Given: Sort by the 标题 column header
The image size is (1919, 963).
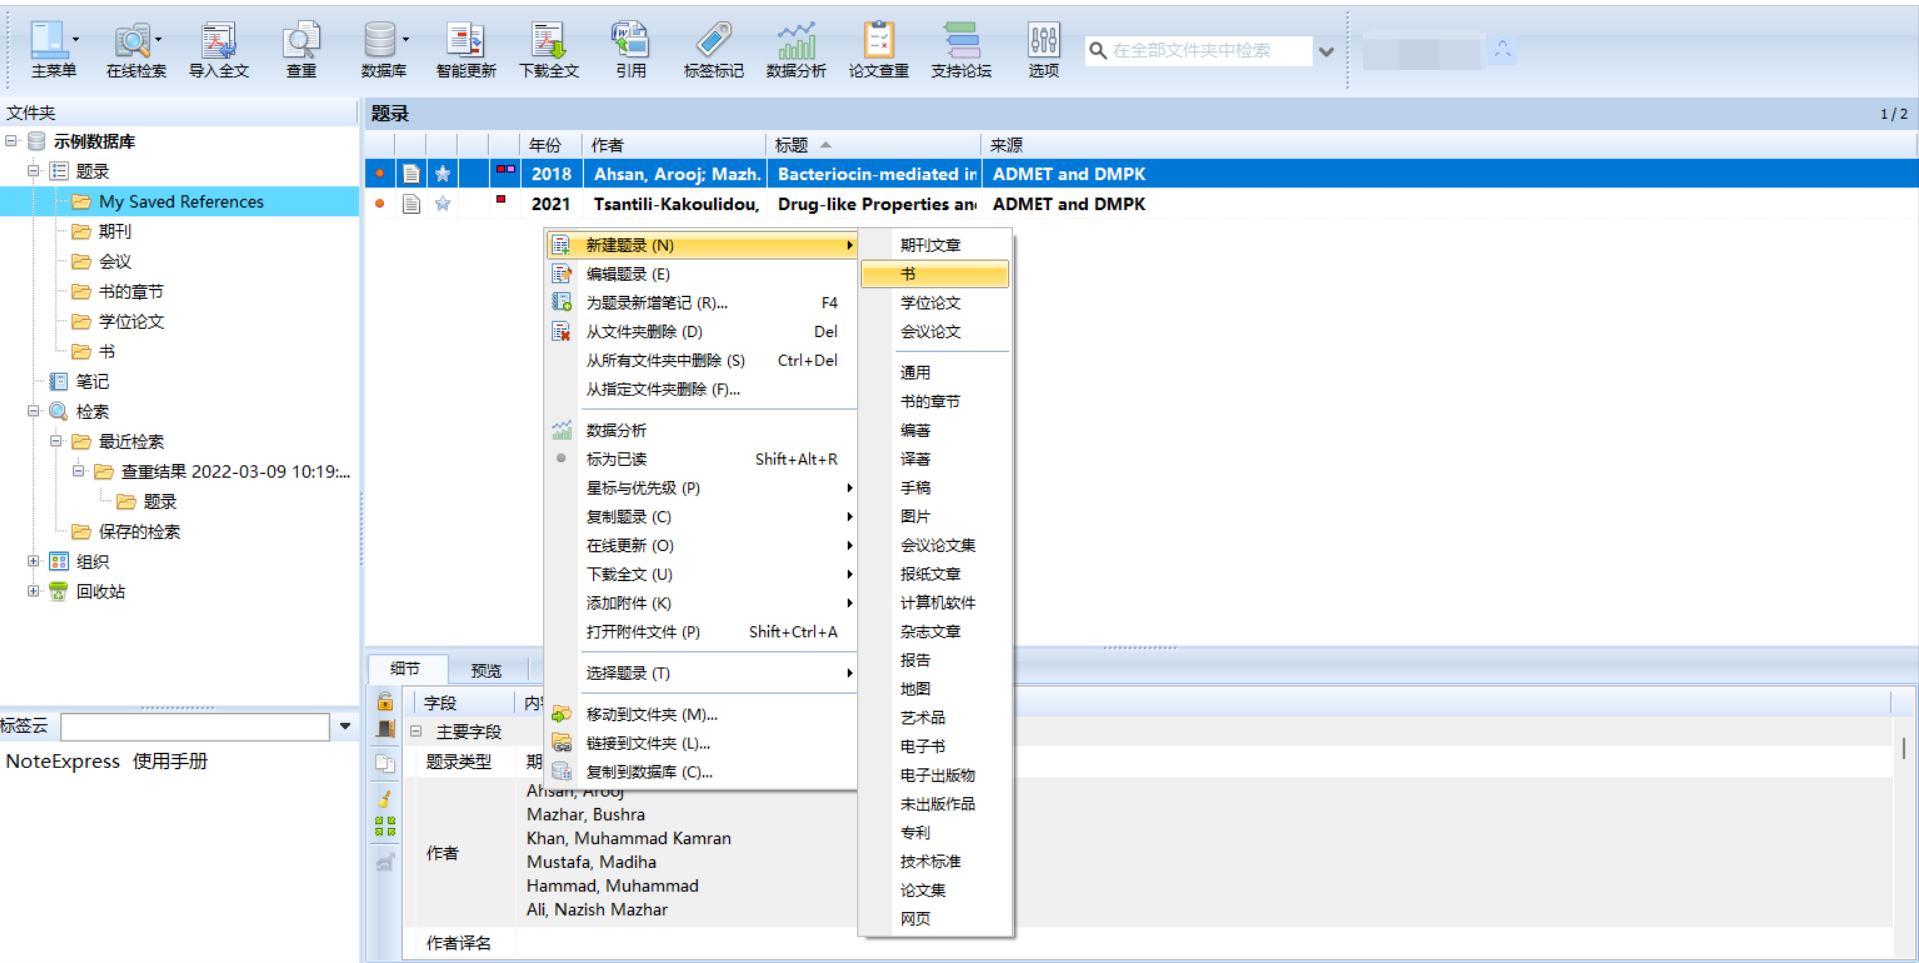Looking at the screenshot, I should click(874, 145).
